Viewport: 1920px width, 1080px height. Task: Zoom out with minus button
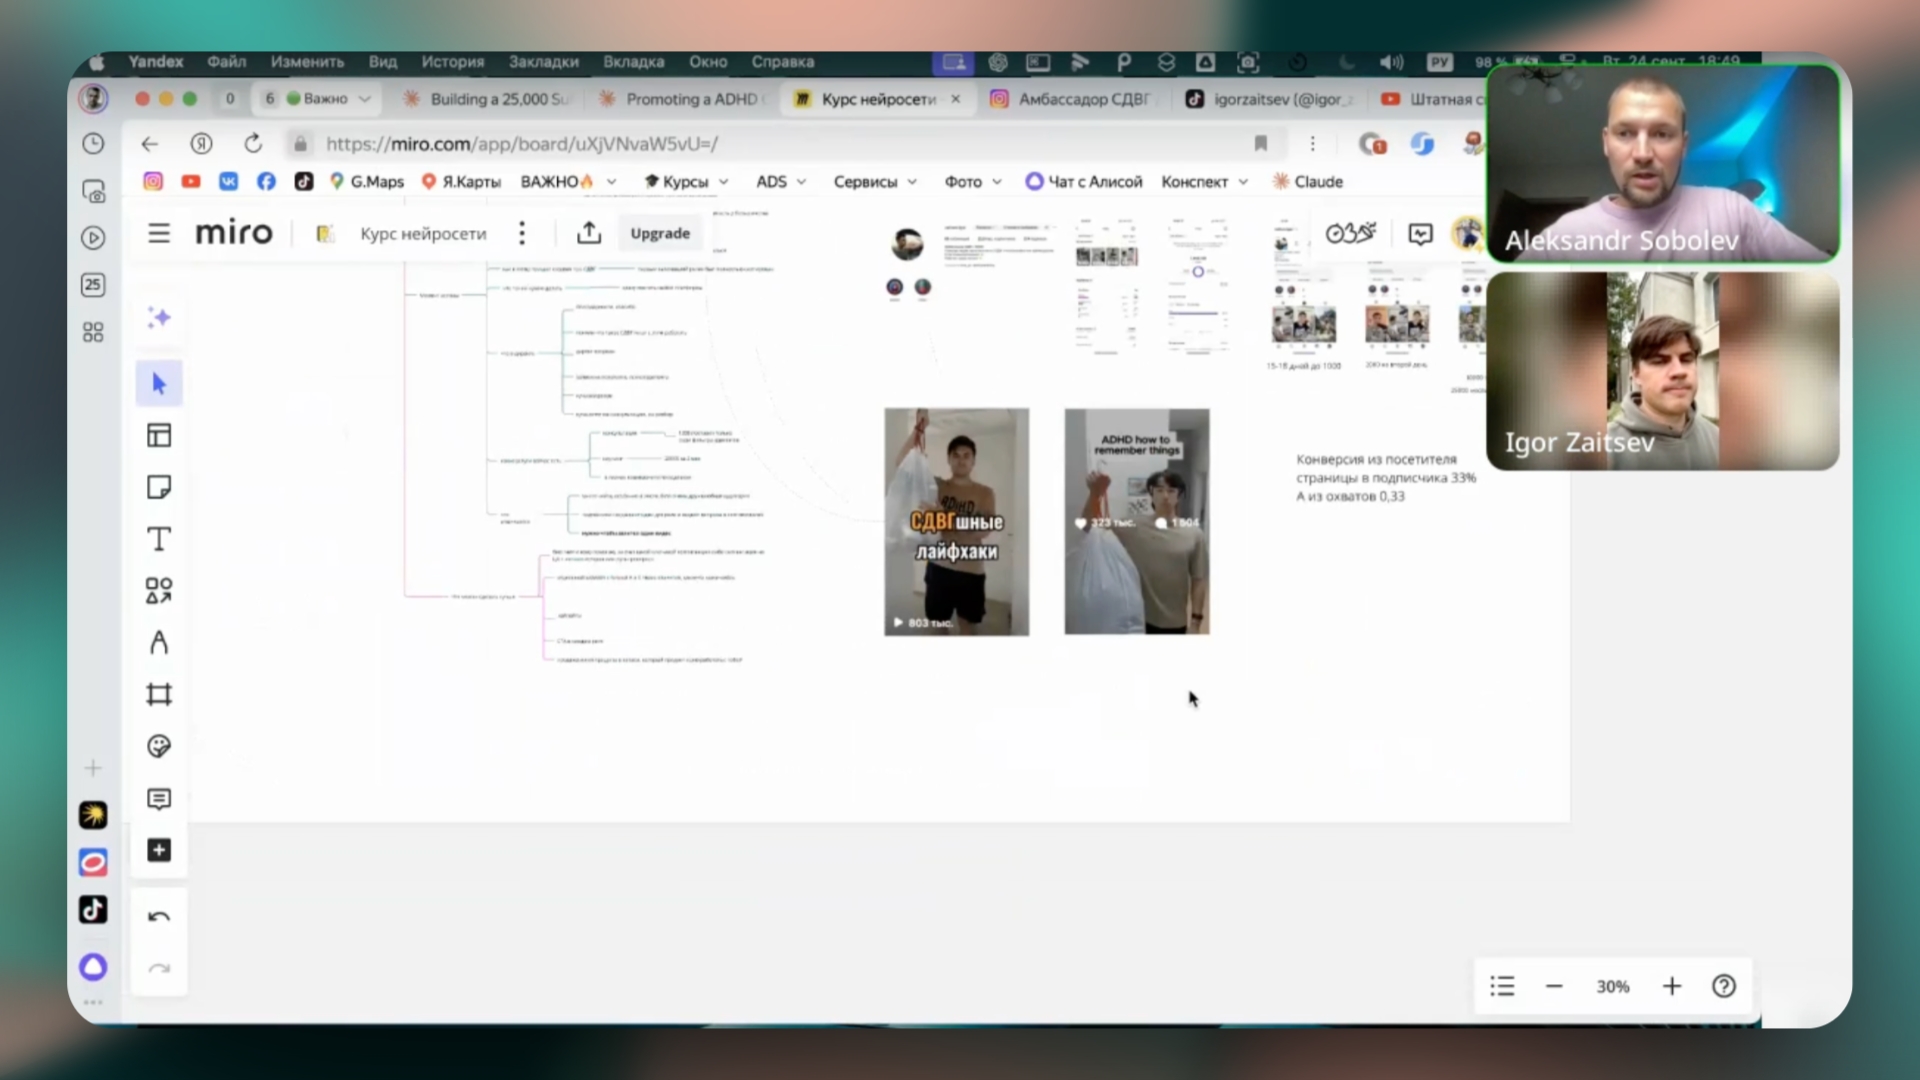pos(1554,986)
